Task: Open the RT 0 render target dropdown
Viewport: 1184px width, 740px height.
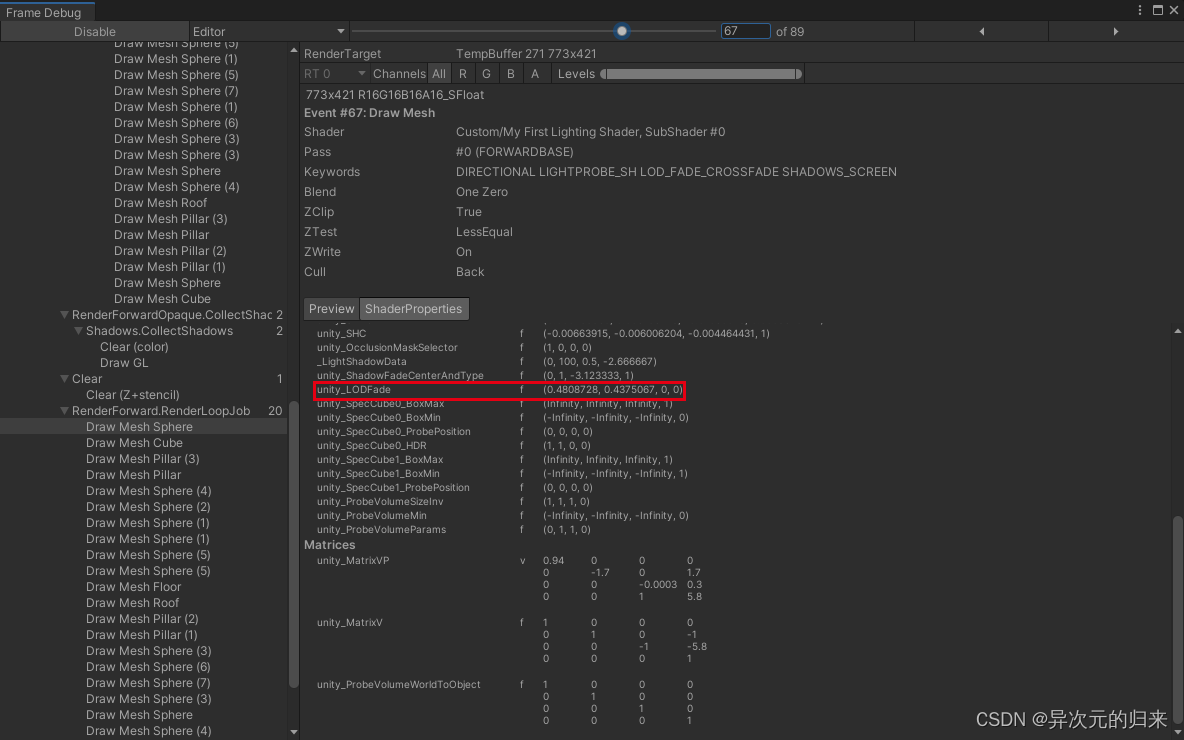Action: 335,73
